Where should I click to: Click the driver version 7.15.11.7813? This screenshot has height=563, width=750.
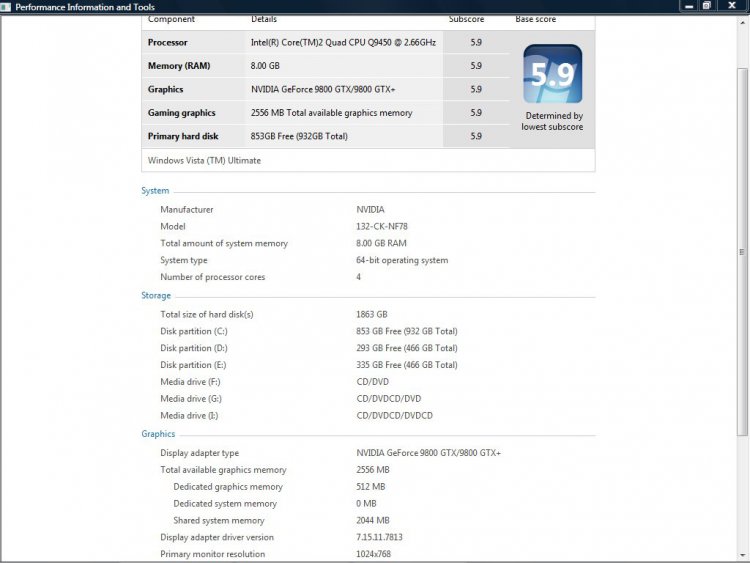(379, 537)
